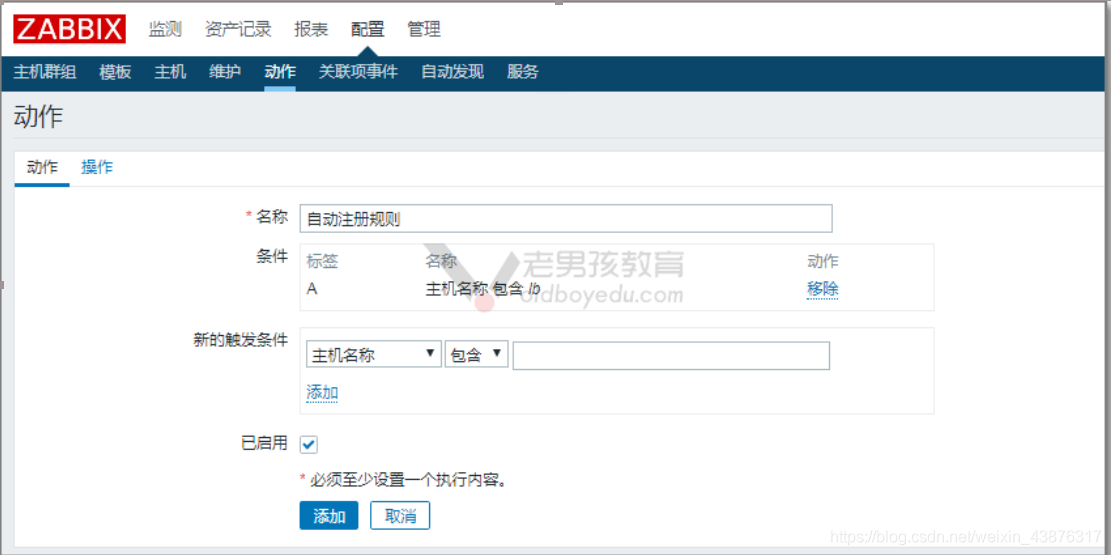Click the new trigger condition value field
1111x555 pixels.
tap(671, 356)
